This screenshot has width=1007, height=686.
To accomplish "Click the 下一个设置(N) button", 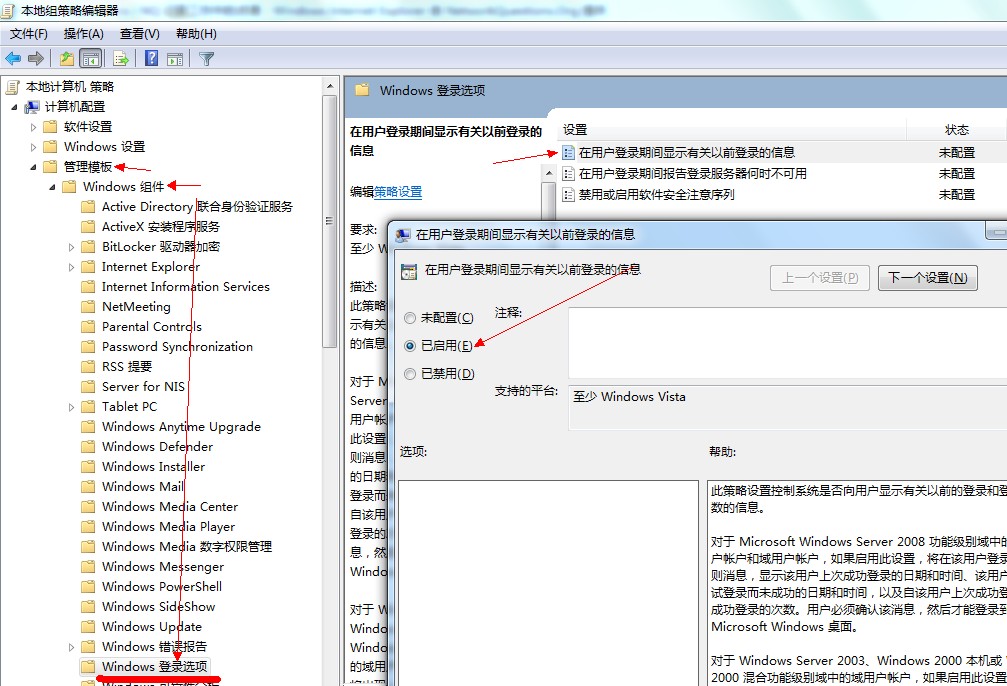I will pos(927,277).
